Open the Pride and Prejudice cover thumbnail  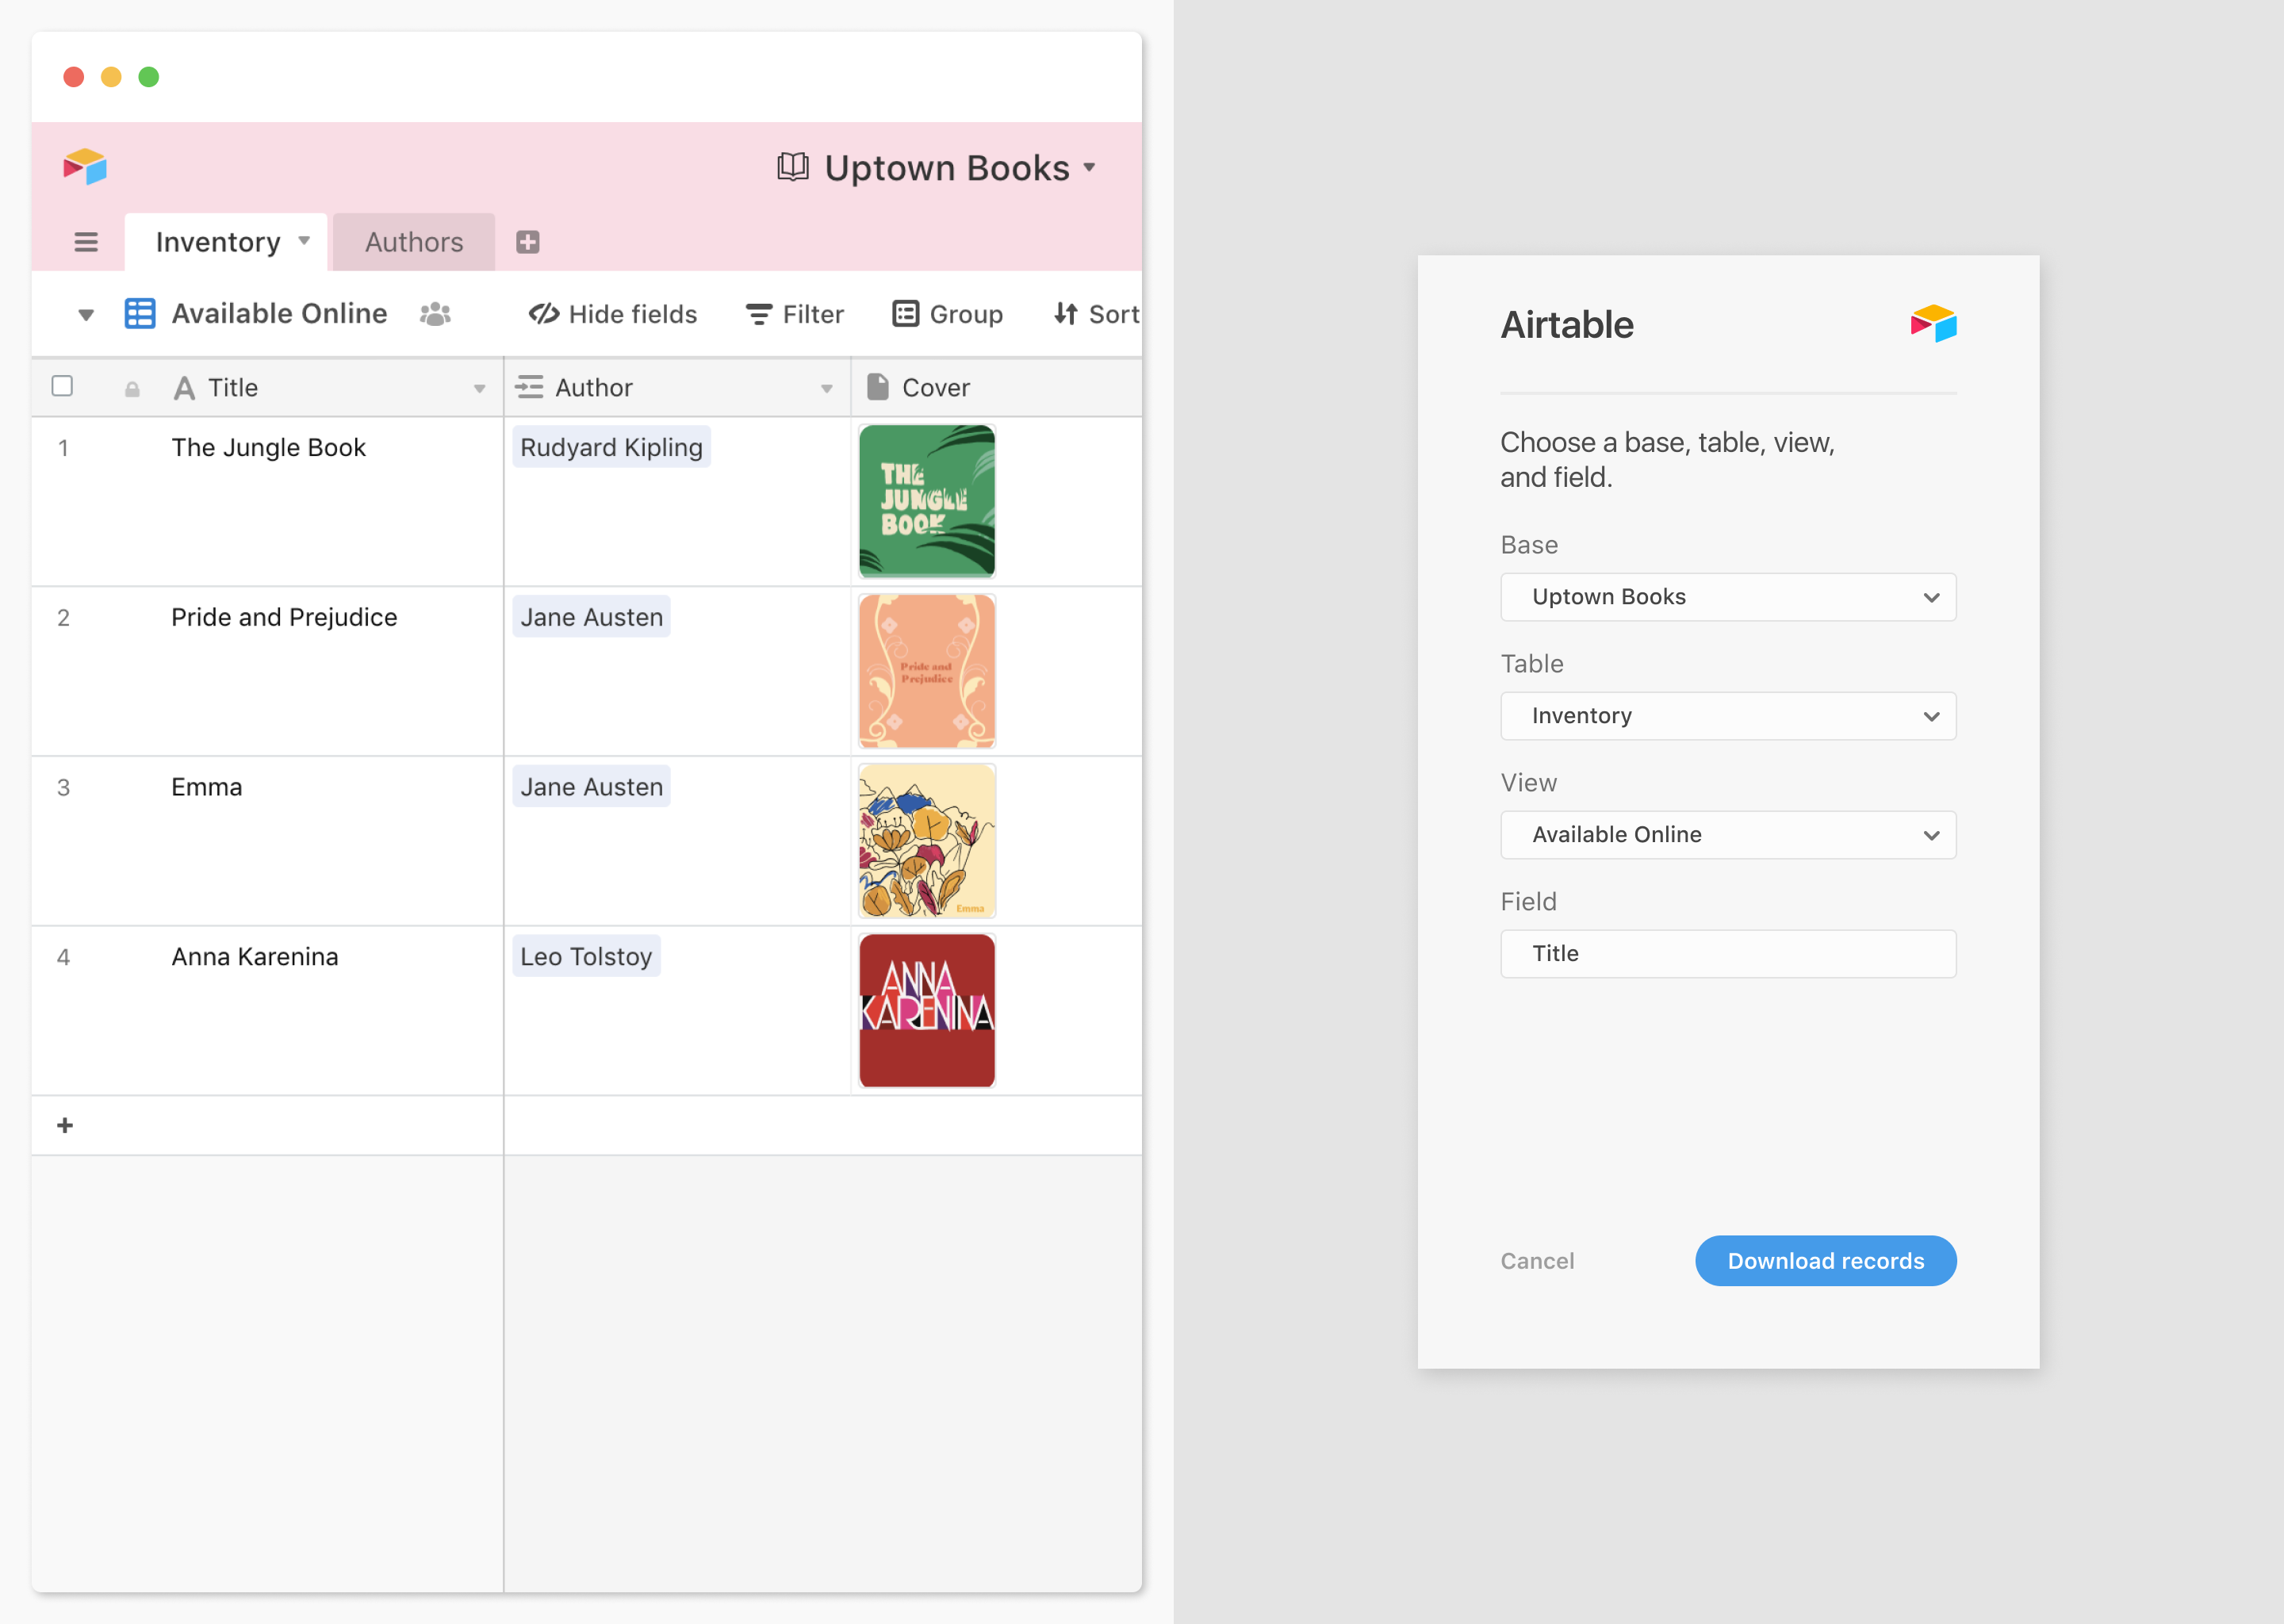[927, 671]
